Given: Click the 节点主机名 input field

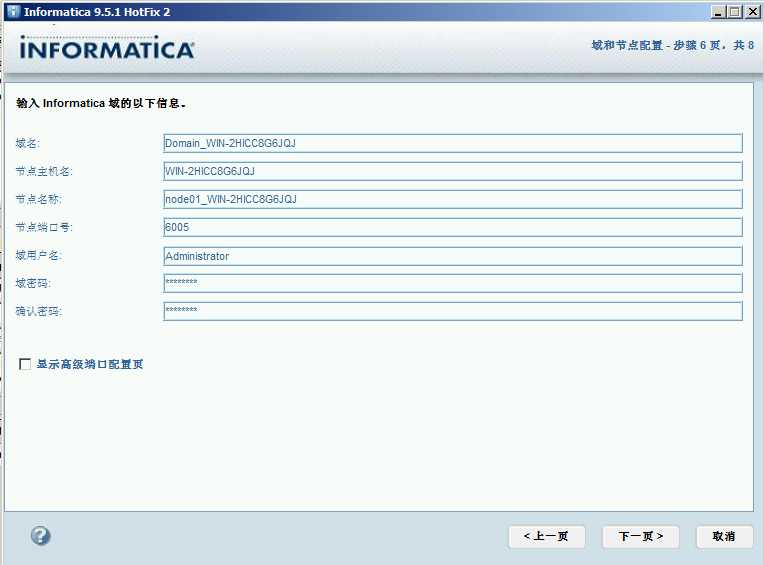Looking at the screenshot, I should pyautogui.click(x=453, y=171).
